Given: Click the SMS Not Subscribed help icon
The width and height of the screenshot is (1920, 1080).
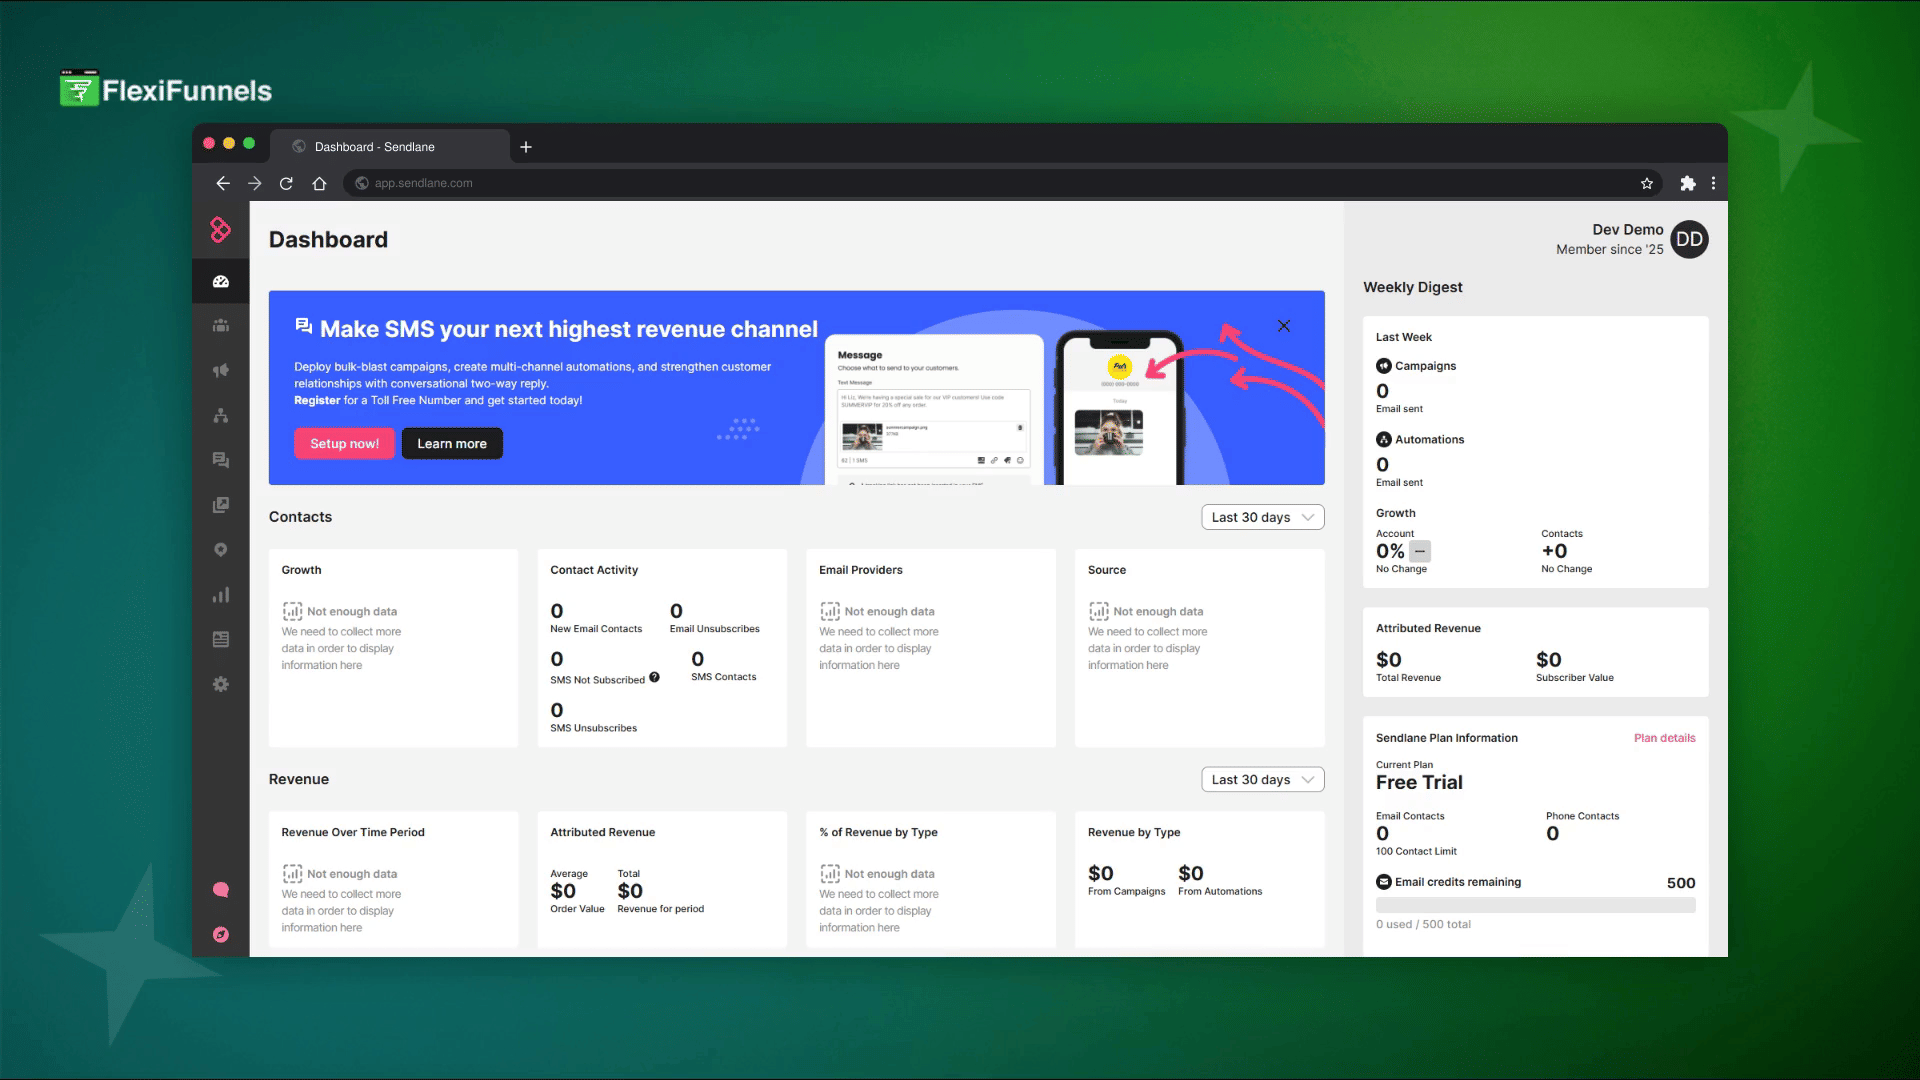Looking at the screenshot, I should coord(654,677).
